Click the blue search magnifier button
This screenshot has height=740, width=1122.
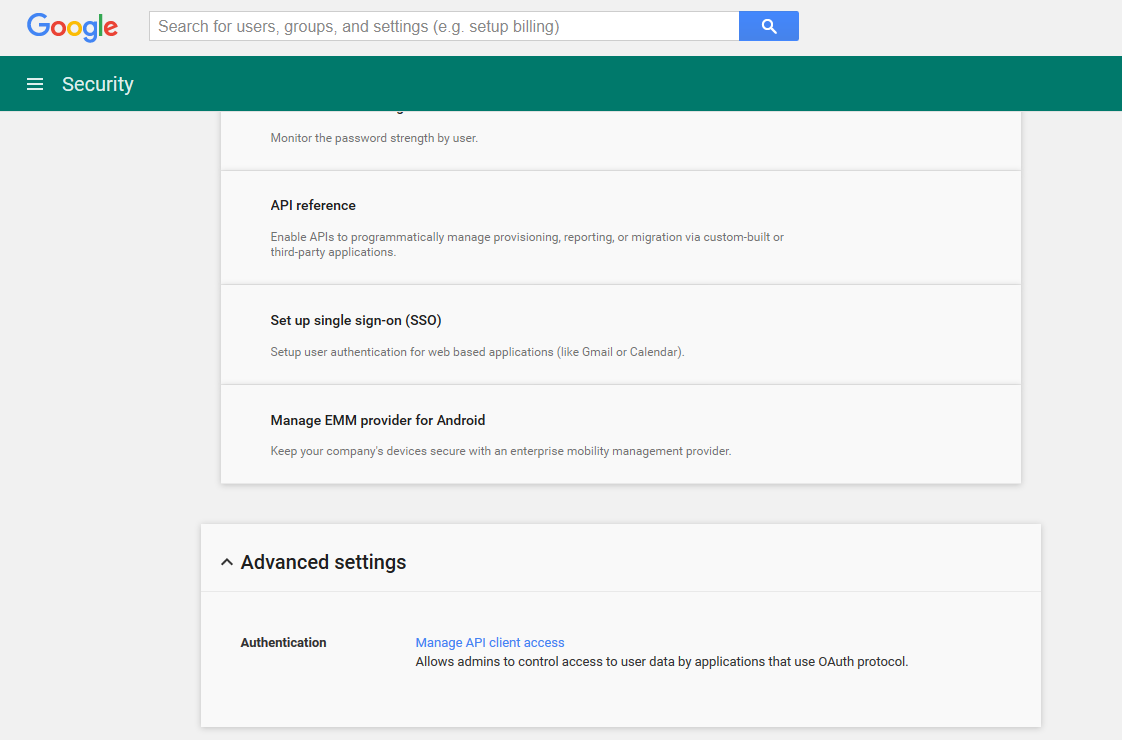click(x=768, y=26)
